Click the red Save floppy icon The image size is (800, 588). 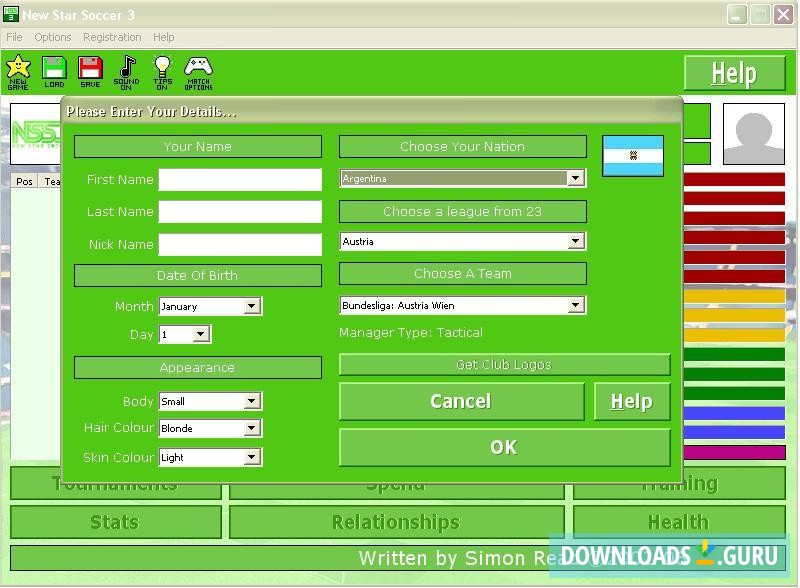coord(90,72)
